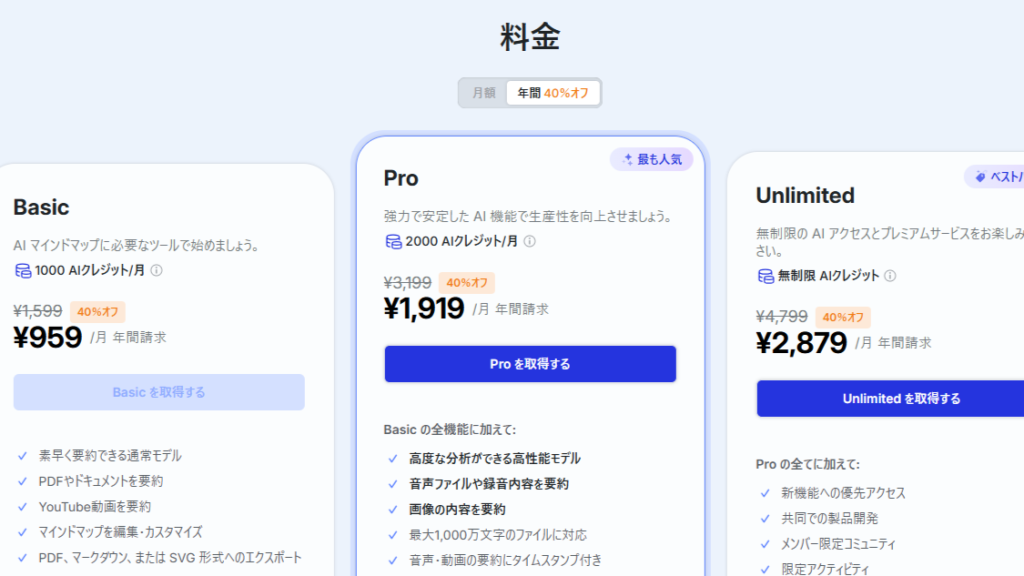
Task: Click the ベスト badge on Unlimited card
Action: coord(997,177)
